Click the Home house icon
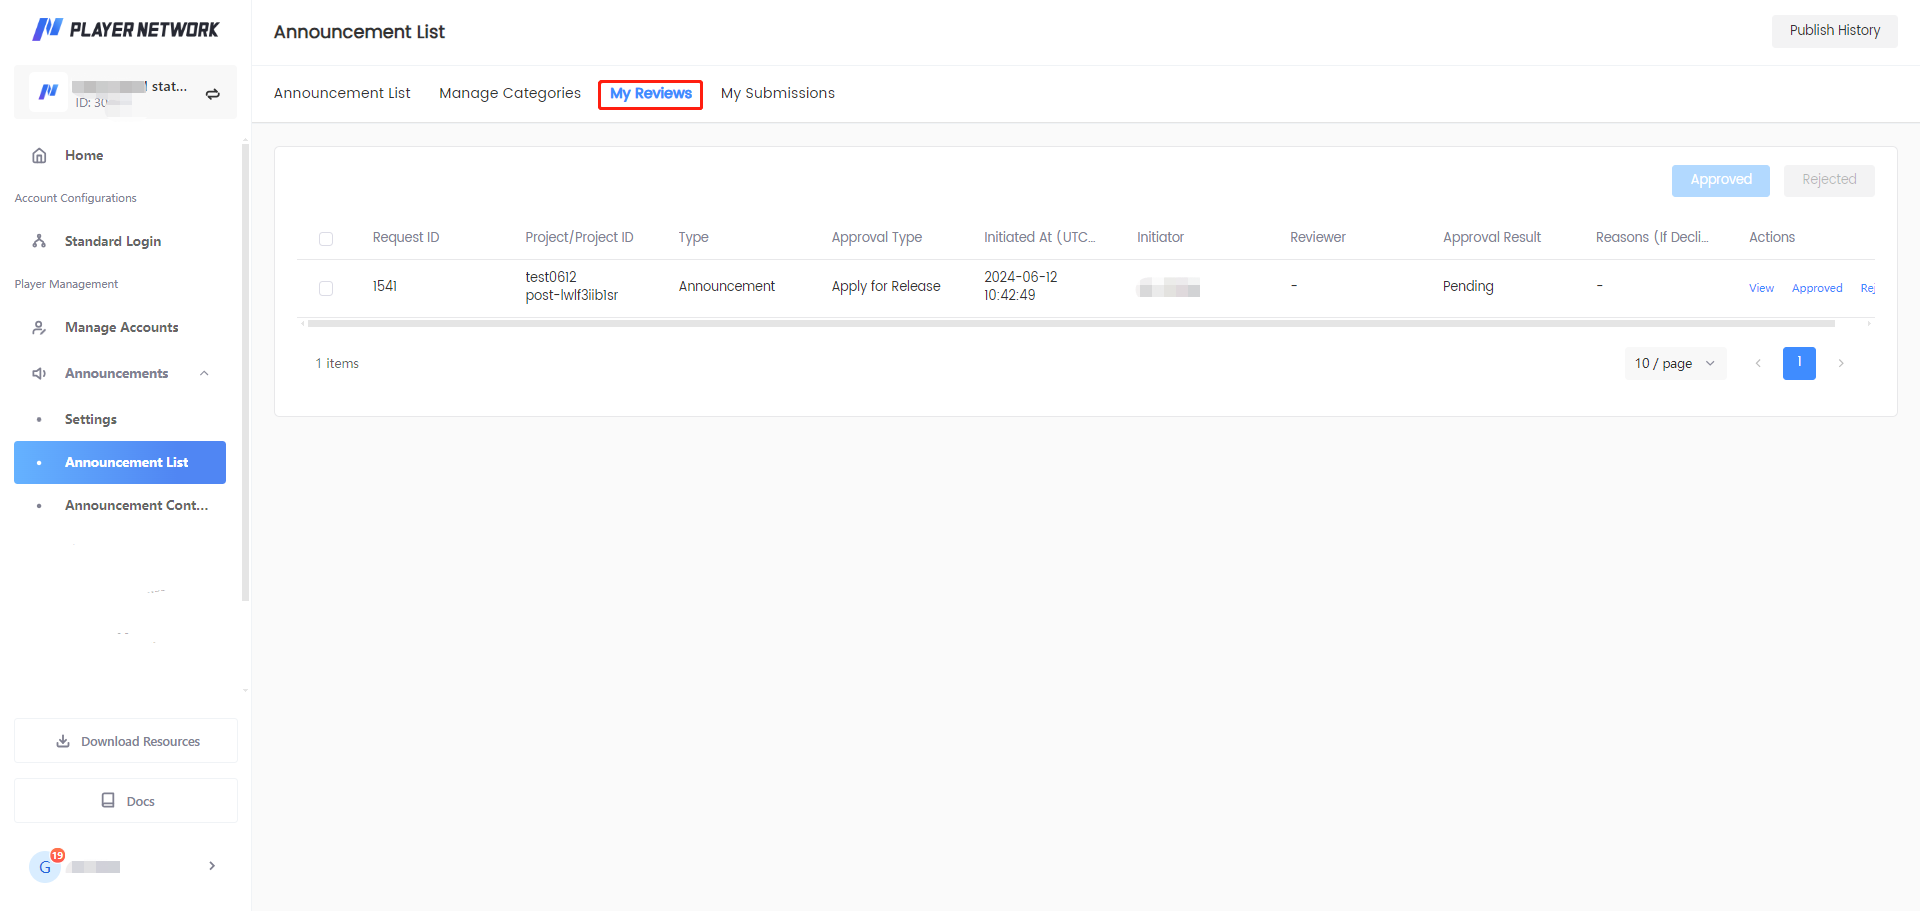 coord(40,156)
